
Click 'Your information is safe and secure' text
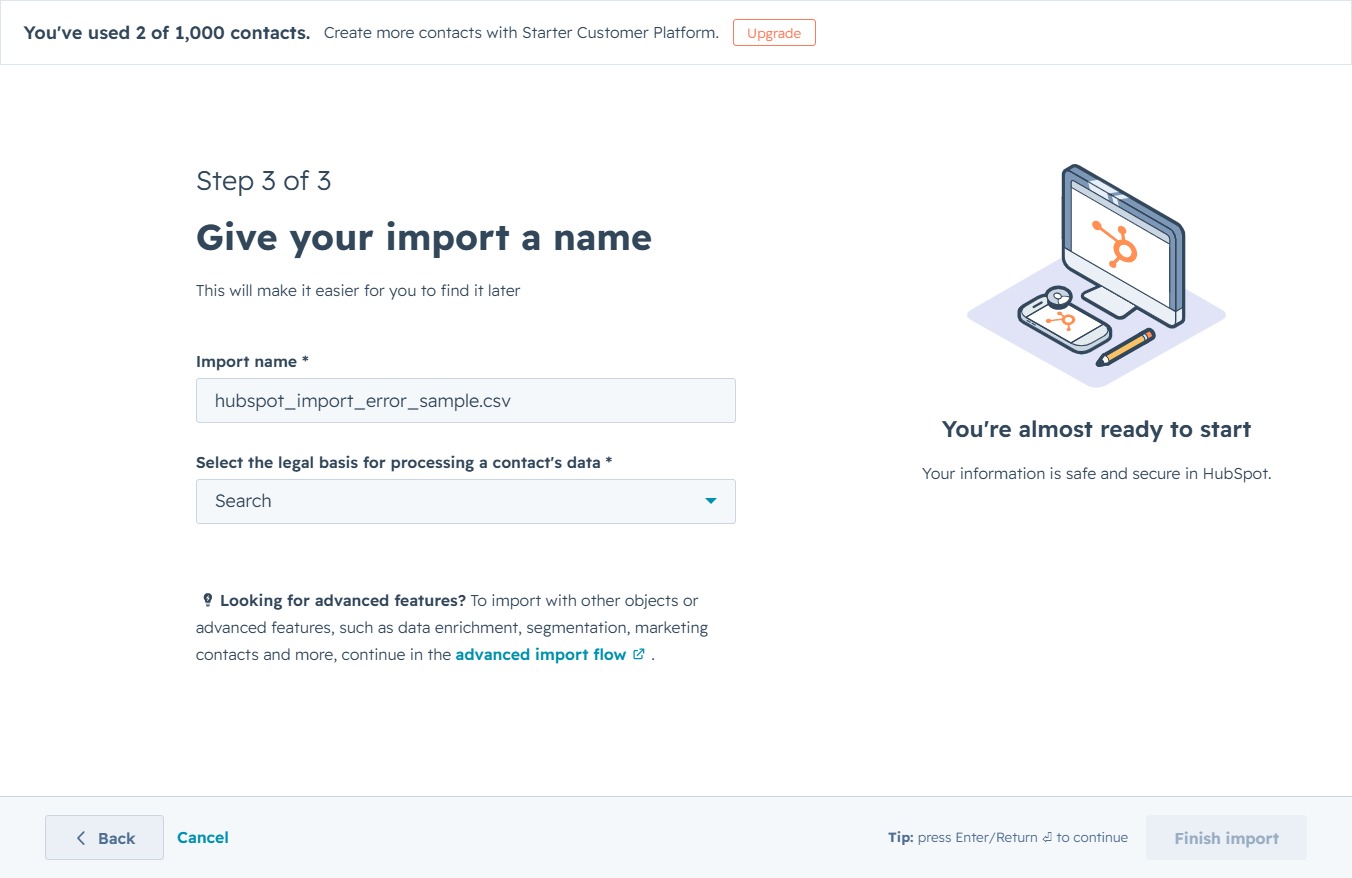click(x=1097, y=474)
